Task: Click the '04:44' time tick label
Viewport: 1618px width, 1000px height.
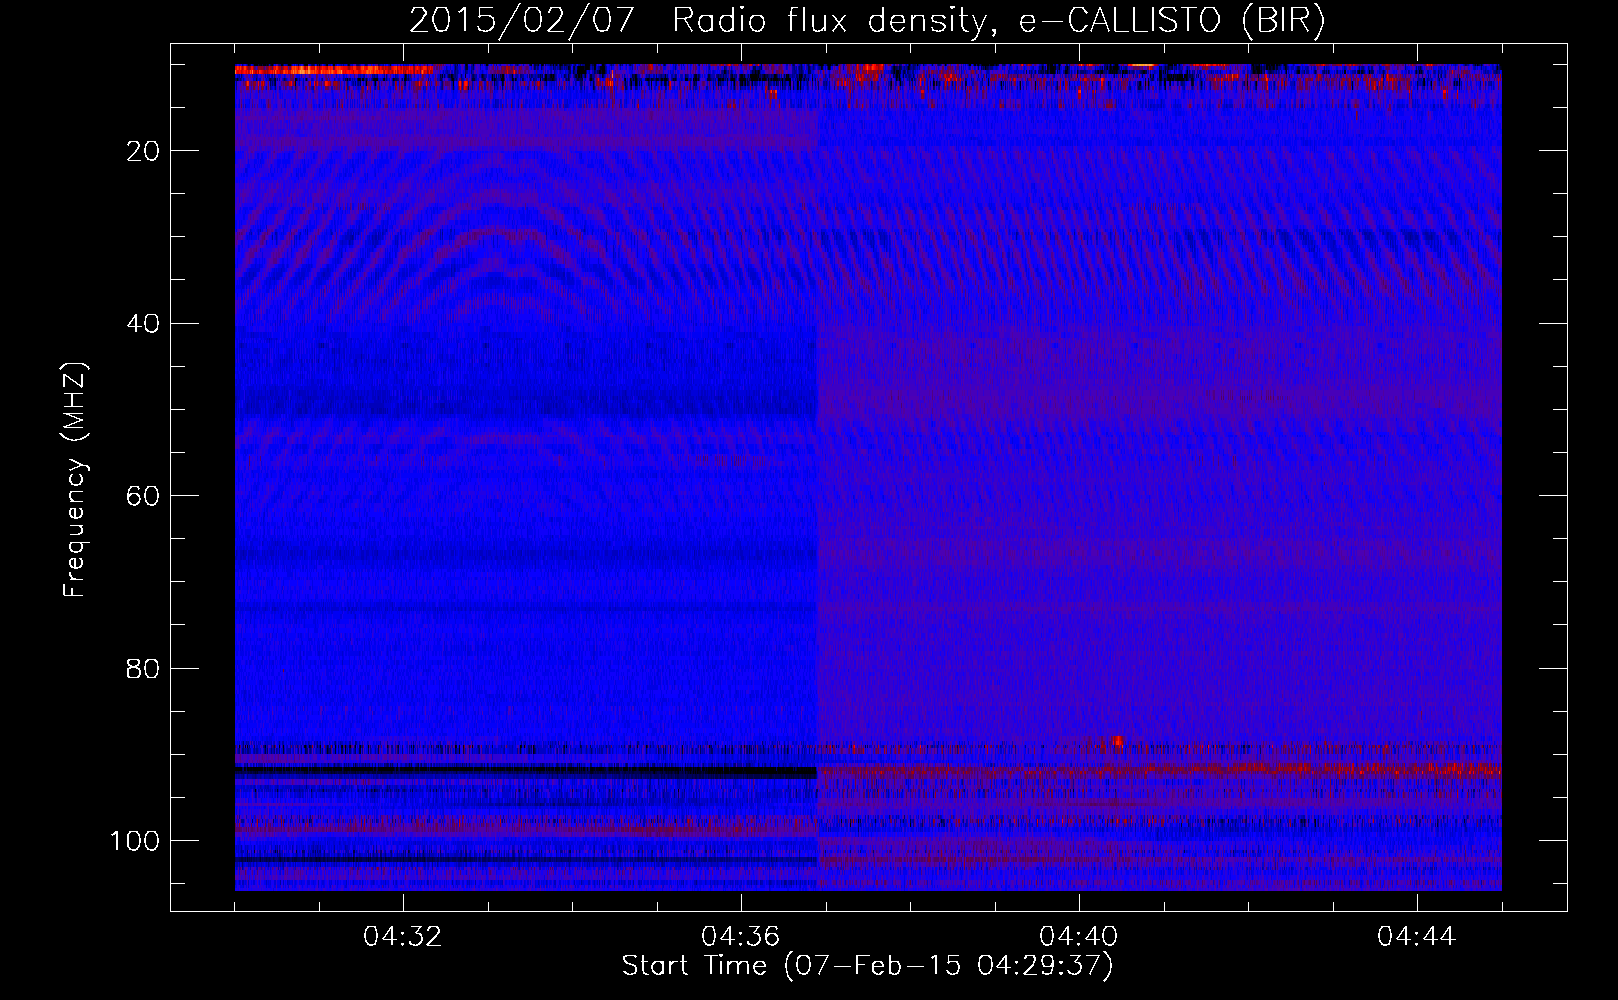Action: pos(1417,937)
